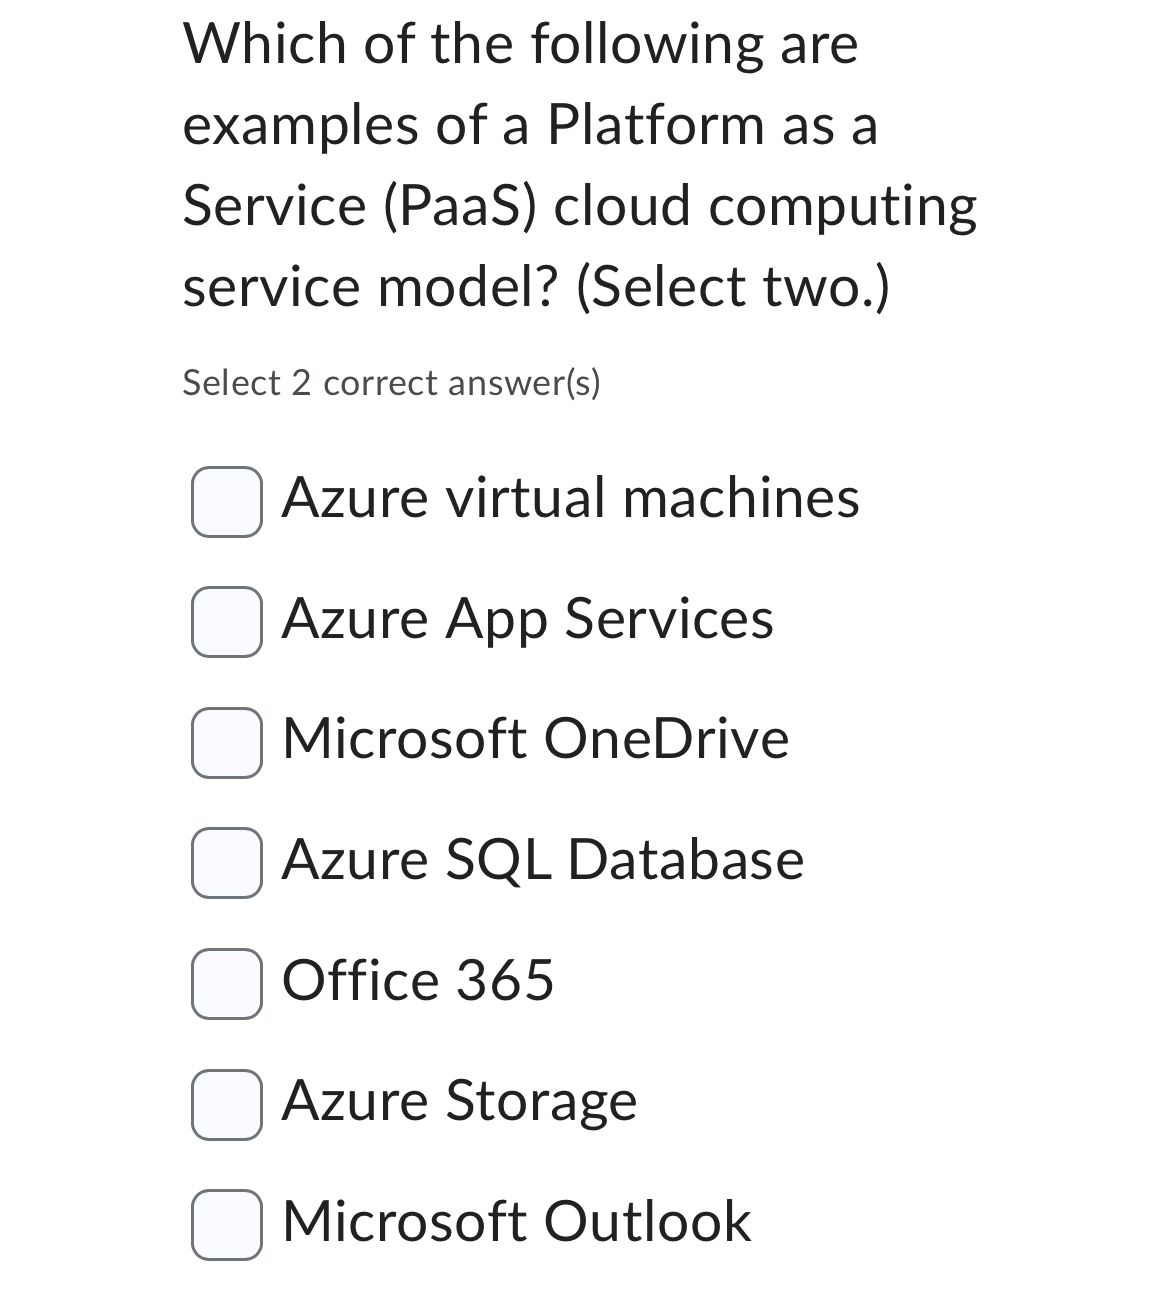Click the '(Select two.)' text in question
This screenshot has width=1171, height=1308.
pyautogui.click(x=732, y=288)
